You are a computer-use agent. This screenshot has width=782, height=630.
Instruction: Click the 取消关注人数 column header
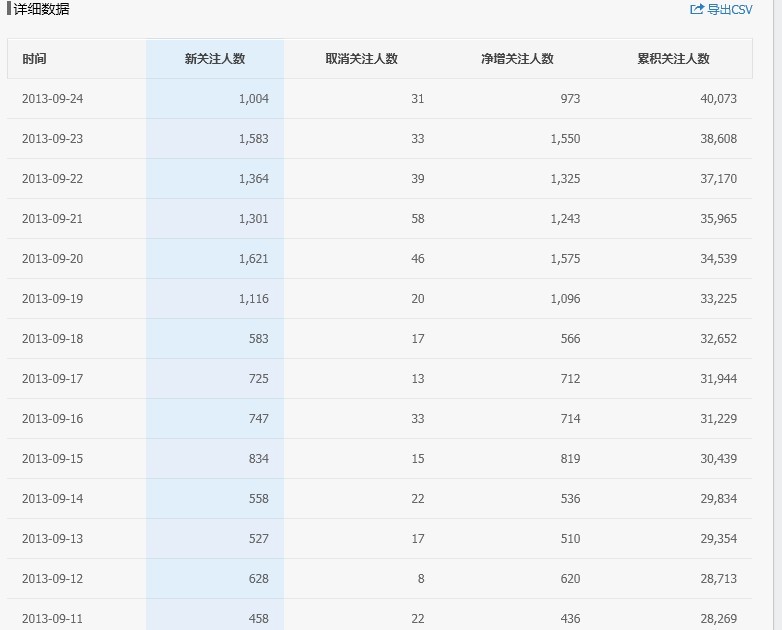(362, 59)
